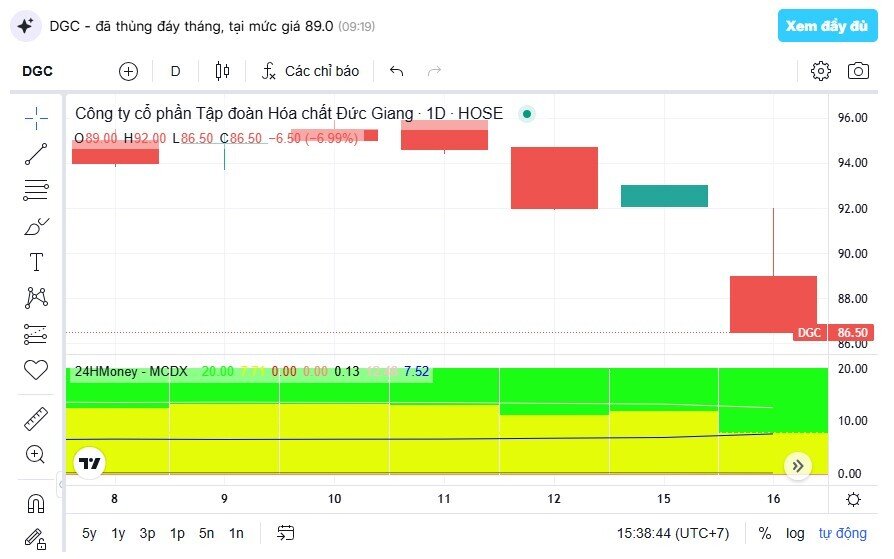Viewport: 894px width, 559px height.
Task: Select the crosshair cursor tool
Action: 36,118
